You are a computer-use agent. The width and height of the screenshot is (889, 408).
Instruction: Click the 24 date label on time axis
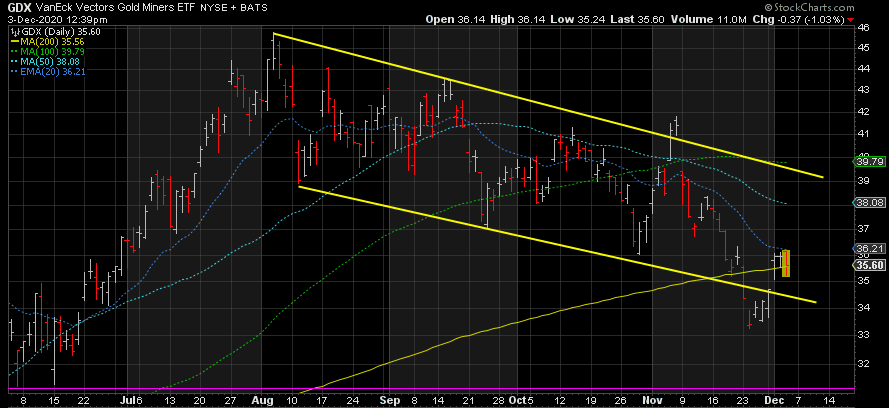point(355,400)
